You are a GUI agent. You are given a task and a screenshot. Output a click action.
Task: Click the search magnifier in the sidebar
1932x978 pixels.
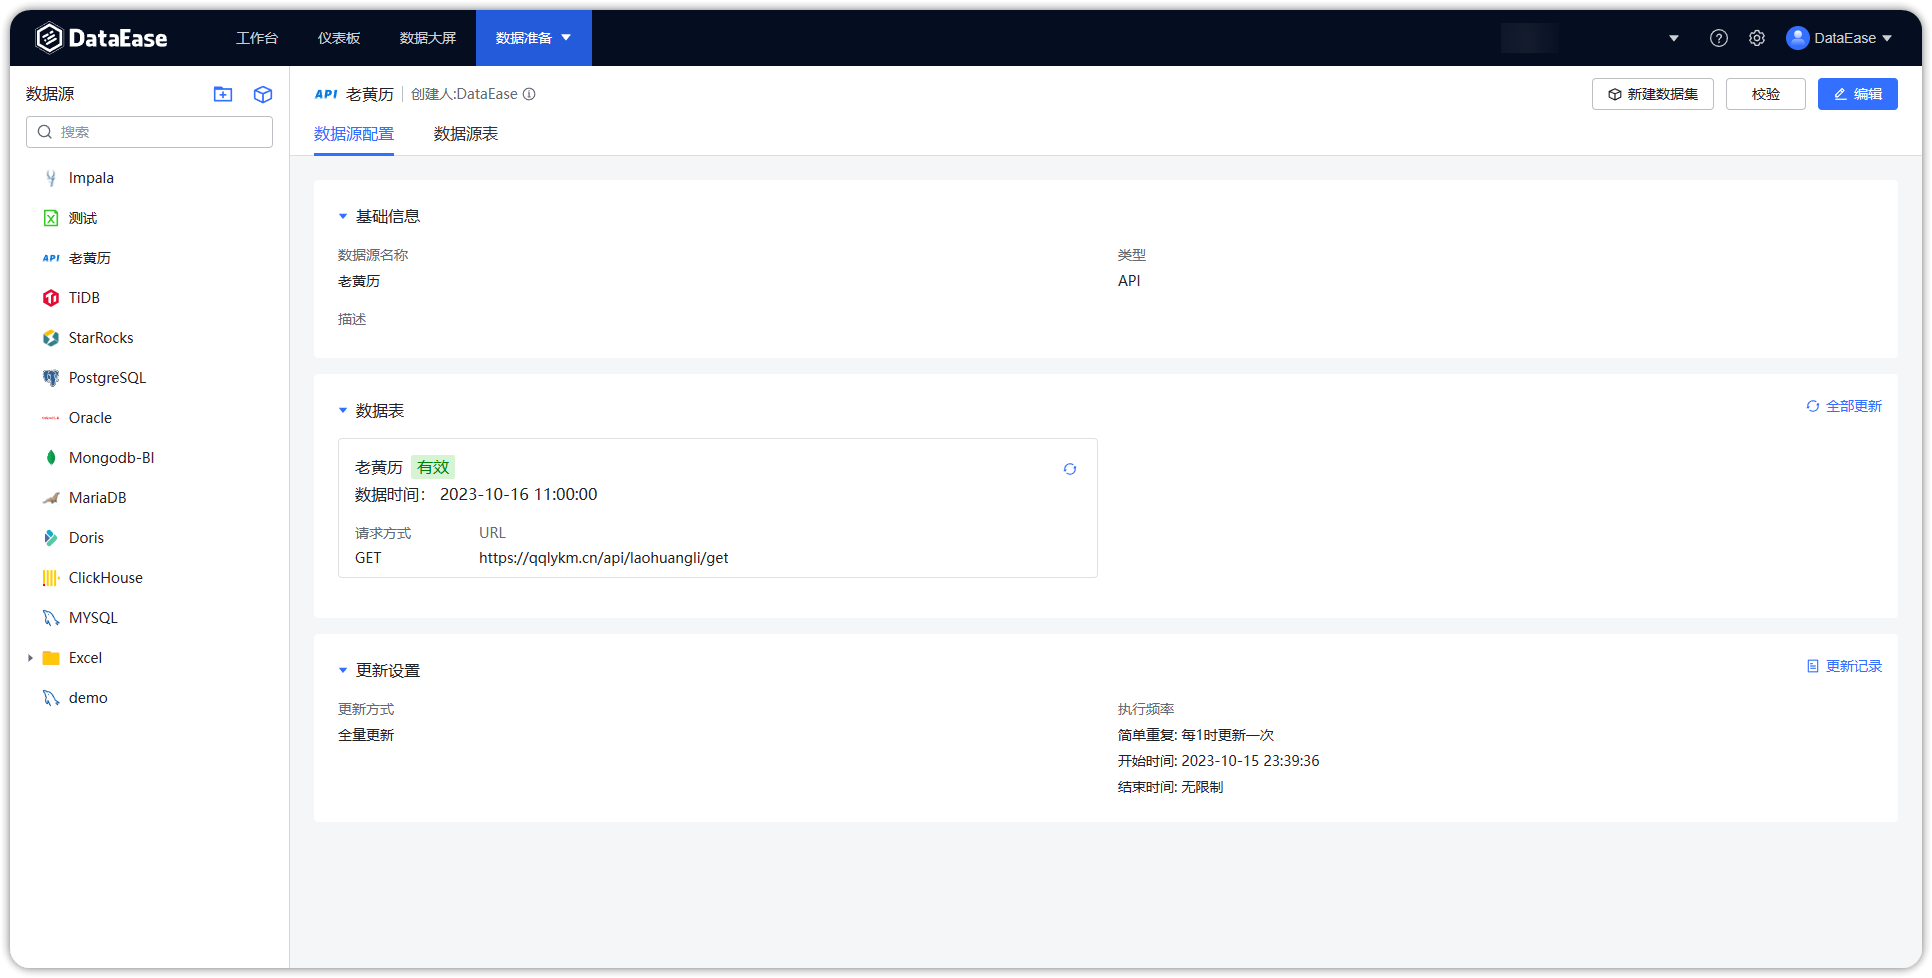point(44,131)
